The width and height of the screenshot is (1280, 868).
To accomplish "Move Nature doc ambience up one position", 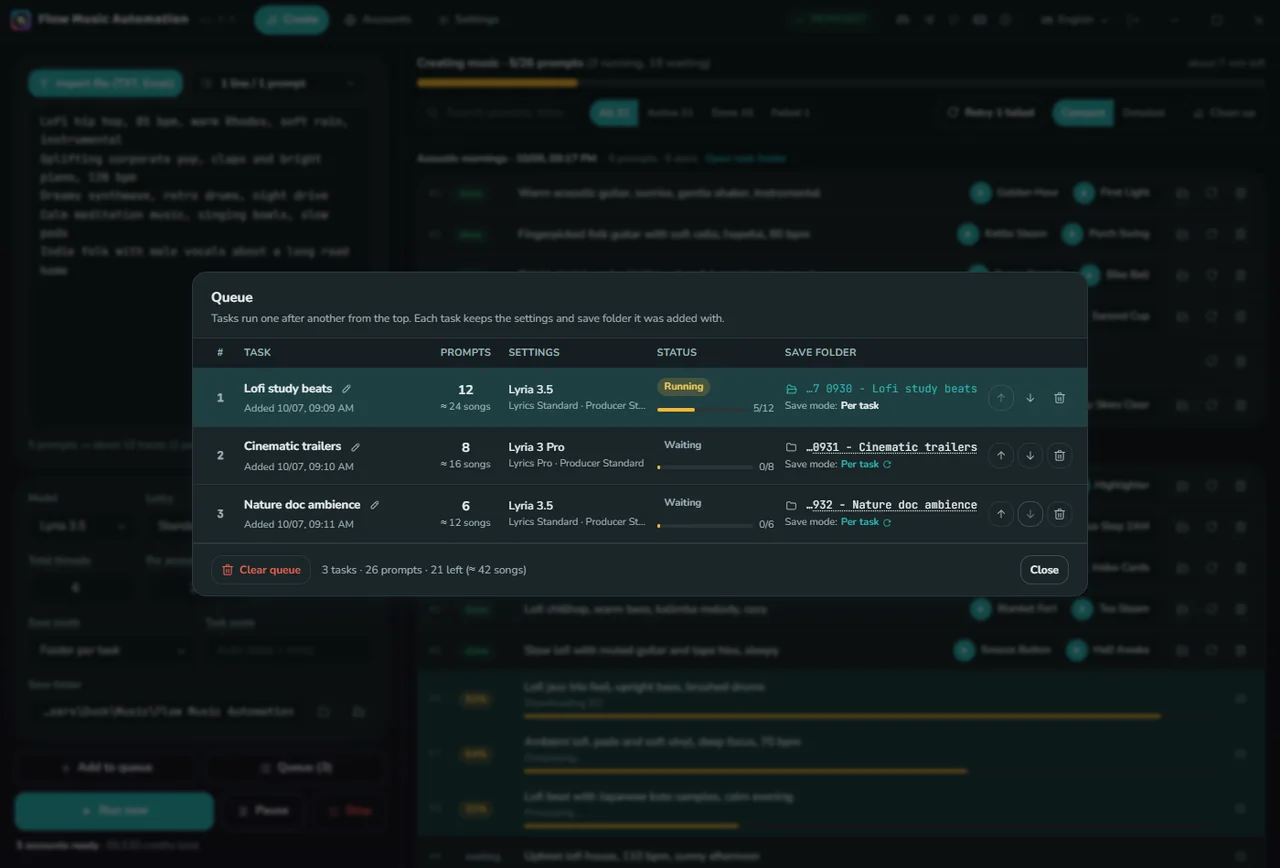I will point(1001,514).
